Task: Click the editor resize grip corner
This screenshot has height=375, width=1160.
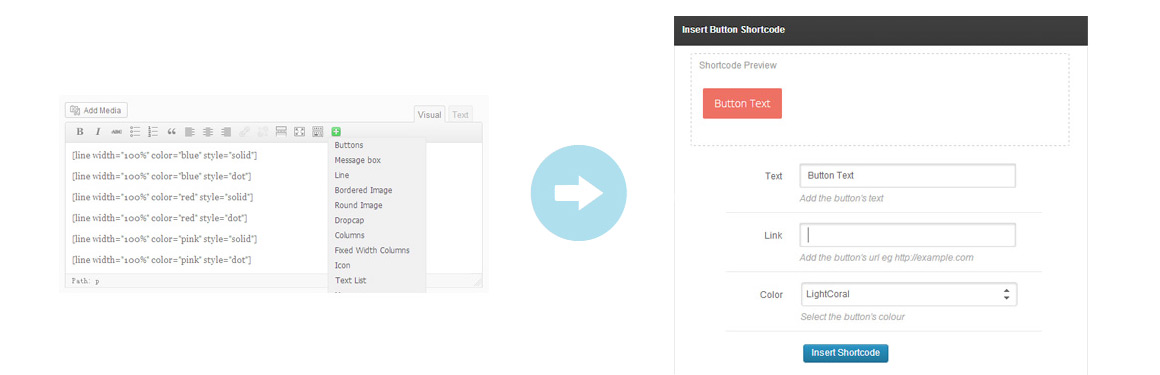Action: pyautogui.click(x=477, y=283)
